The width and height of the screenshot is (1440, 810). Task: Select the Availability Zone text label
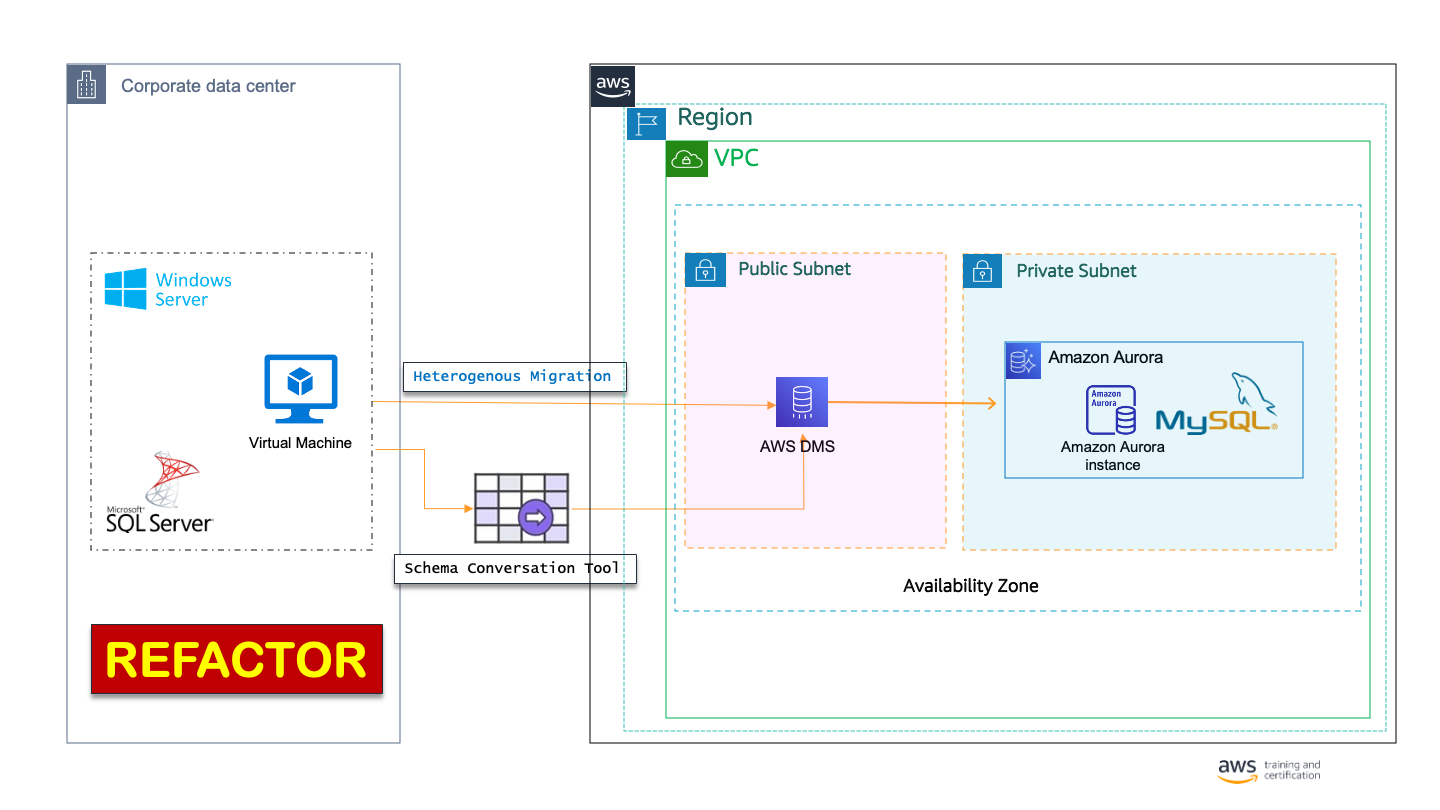point(970,586)
